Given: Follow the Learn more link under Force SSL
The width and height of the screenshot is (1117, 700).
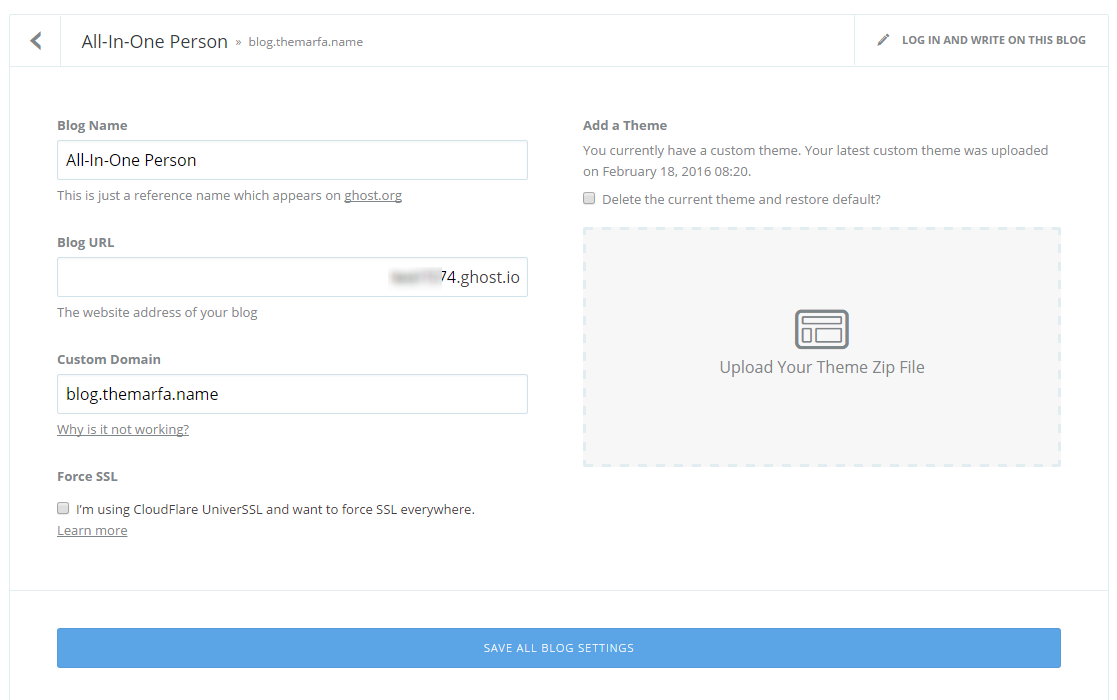Looking at the screenshot, I should coord(92,531).
